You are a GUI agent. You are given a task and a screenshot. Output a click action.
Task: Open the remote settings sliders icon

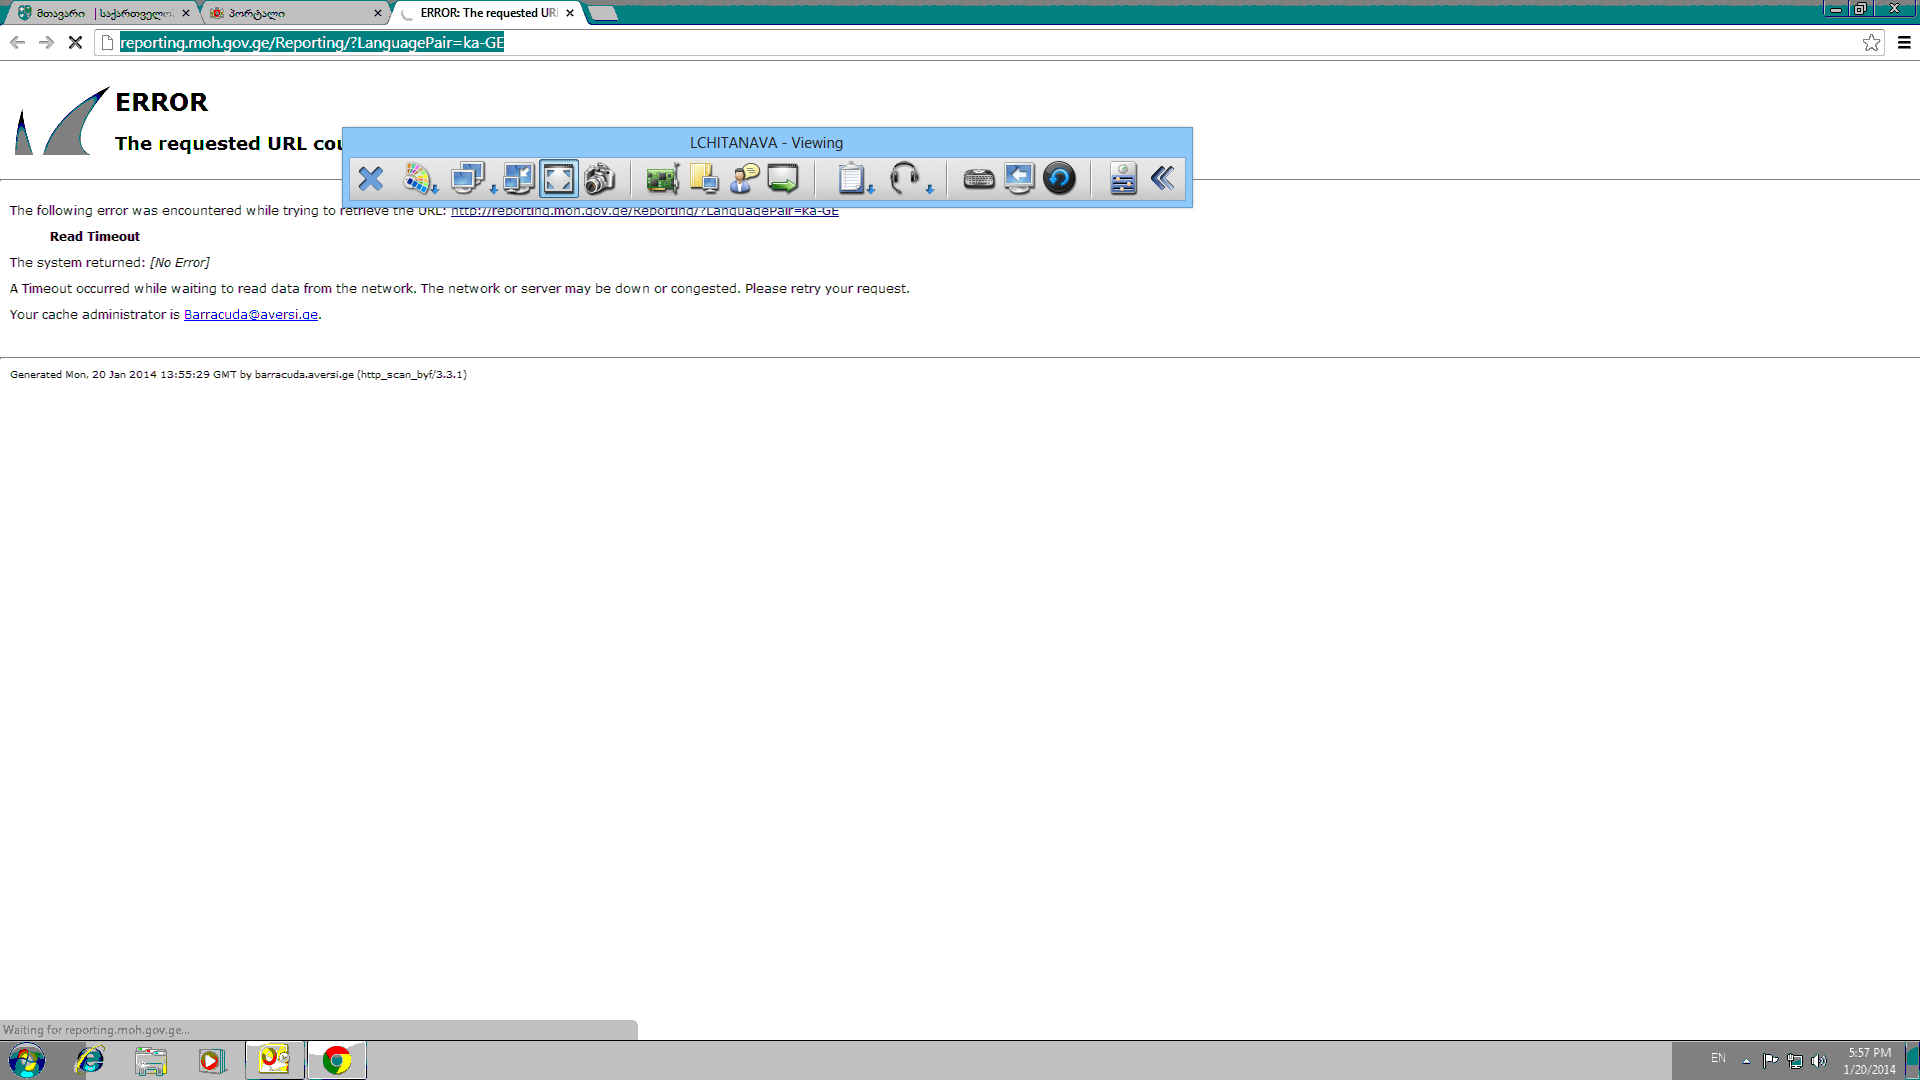coord(1123,179)
